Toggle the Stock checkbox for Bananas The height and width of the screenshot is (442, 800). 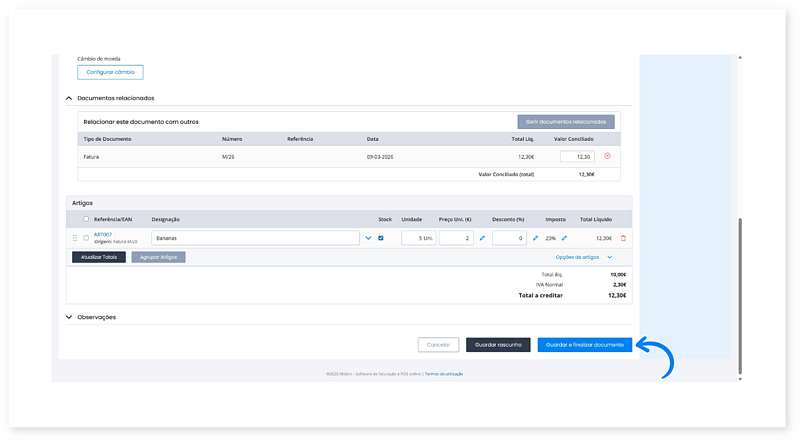381,238
